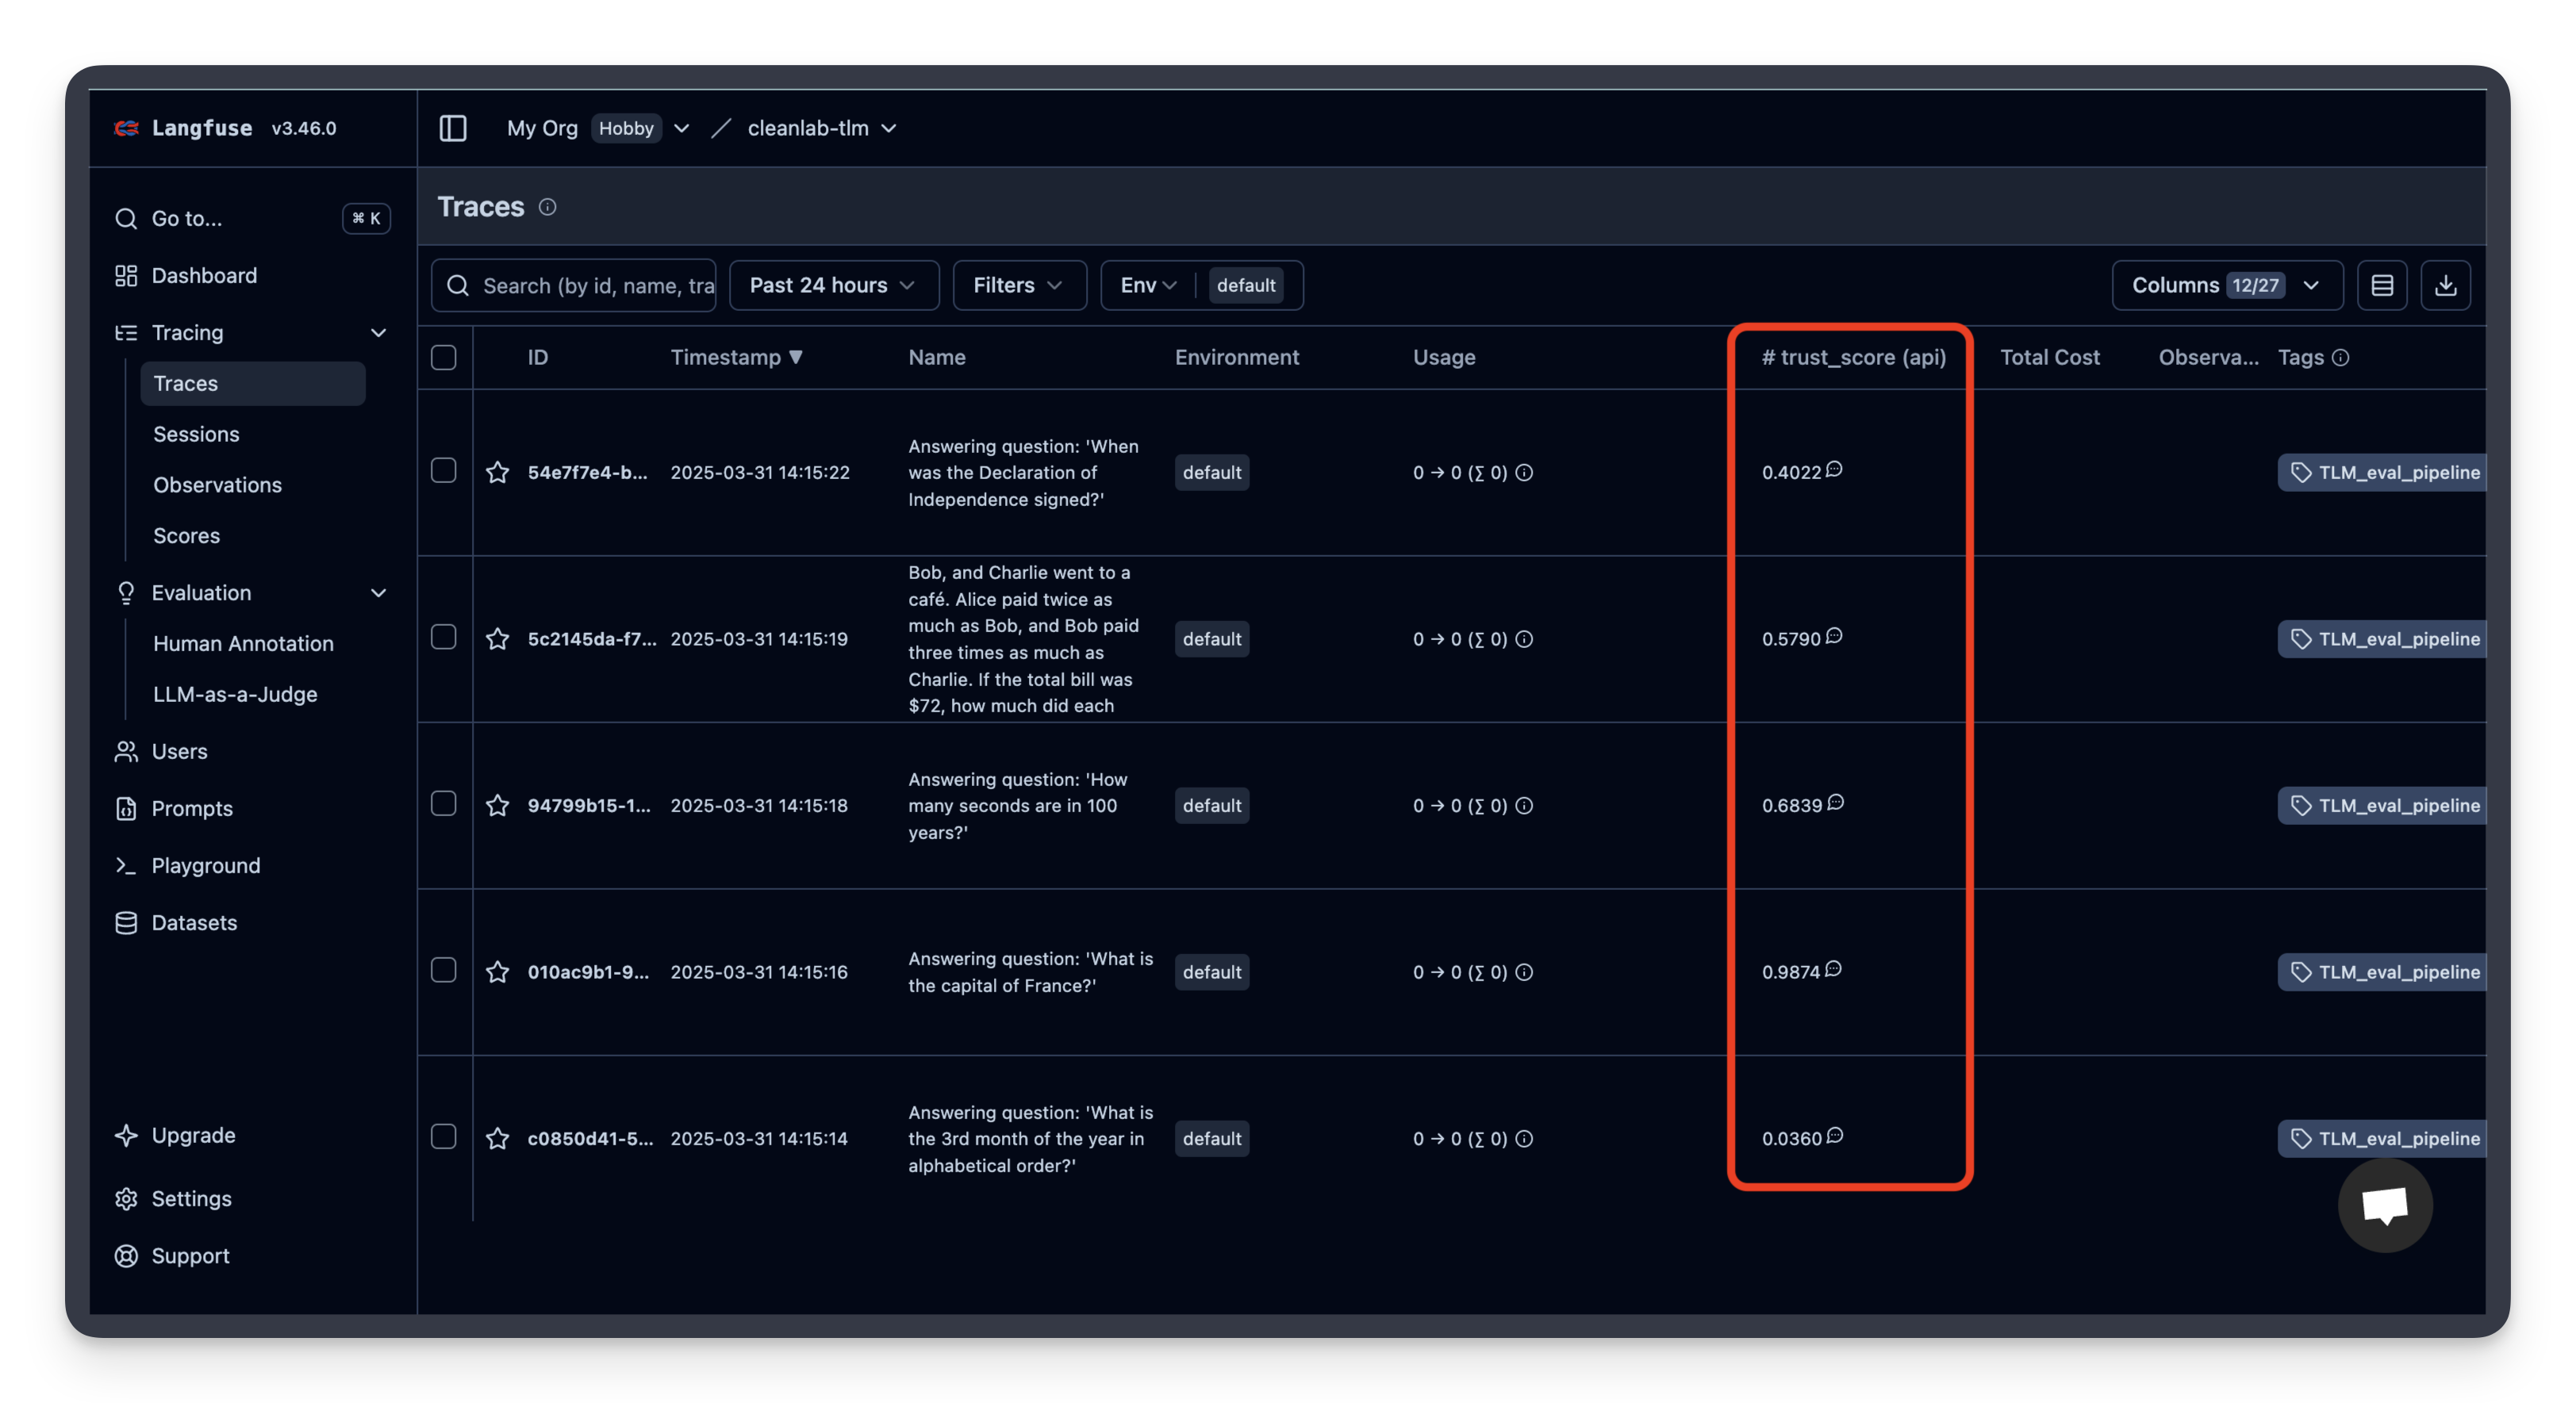Check the row checkbox for trace 54e7f7e4-b...

click(x=444, y=470)
